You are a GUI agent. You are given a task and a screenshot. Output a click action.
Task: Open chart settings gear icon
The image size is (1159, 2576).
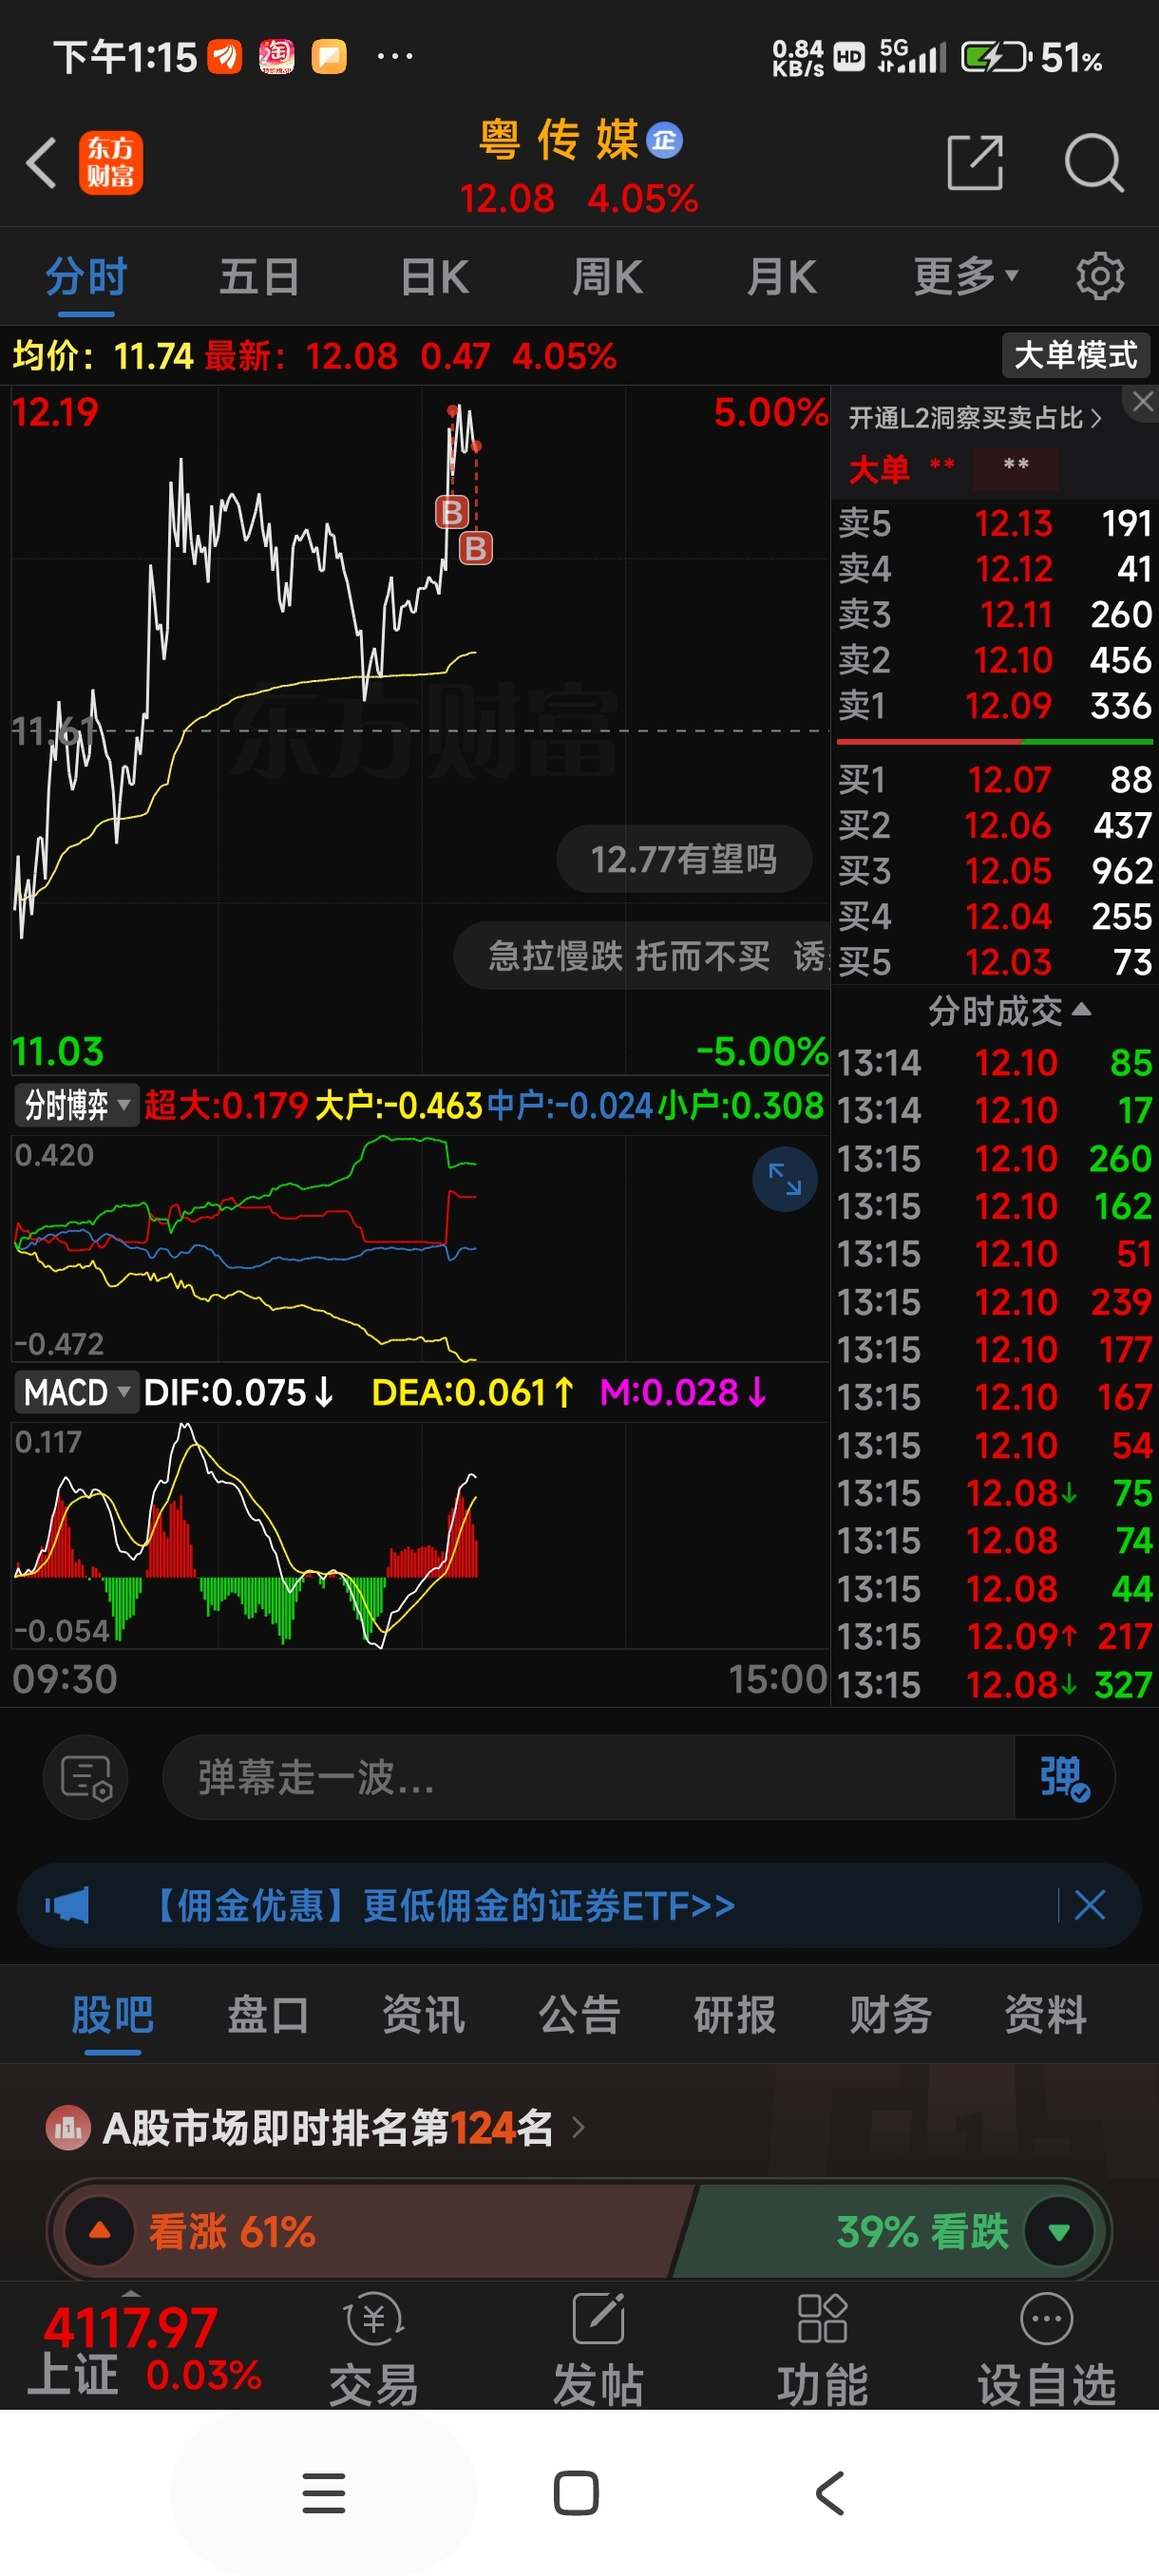pos(1100,276)
